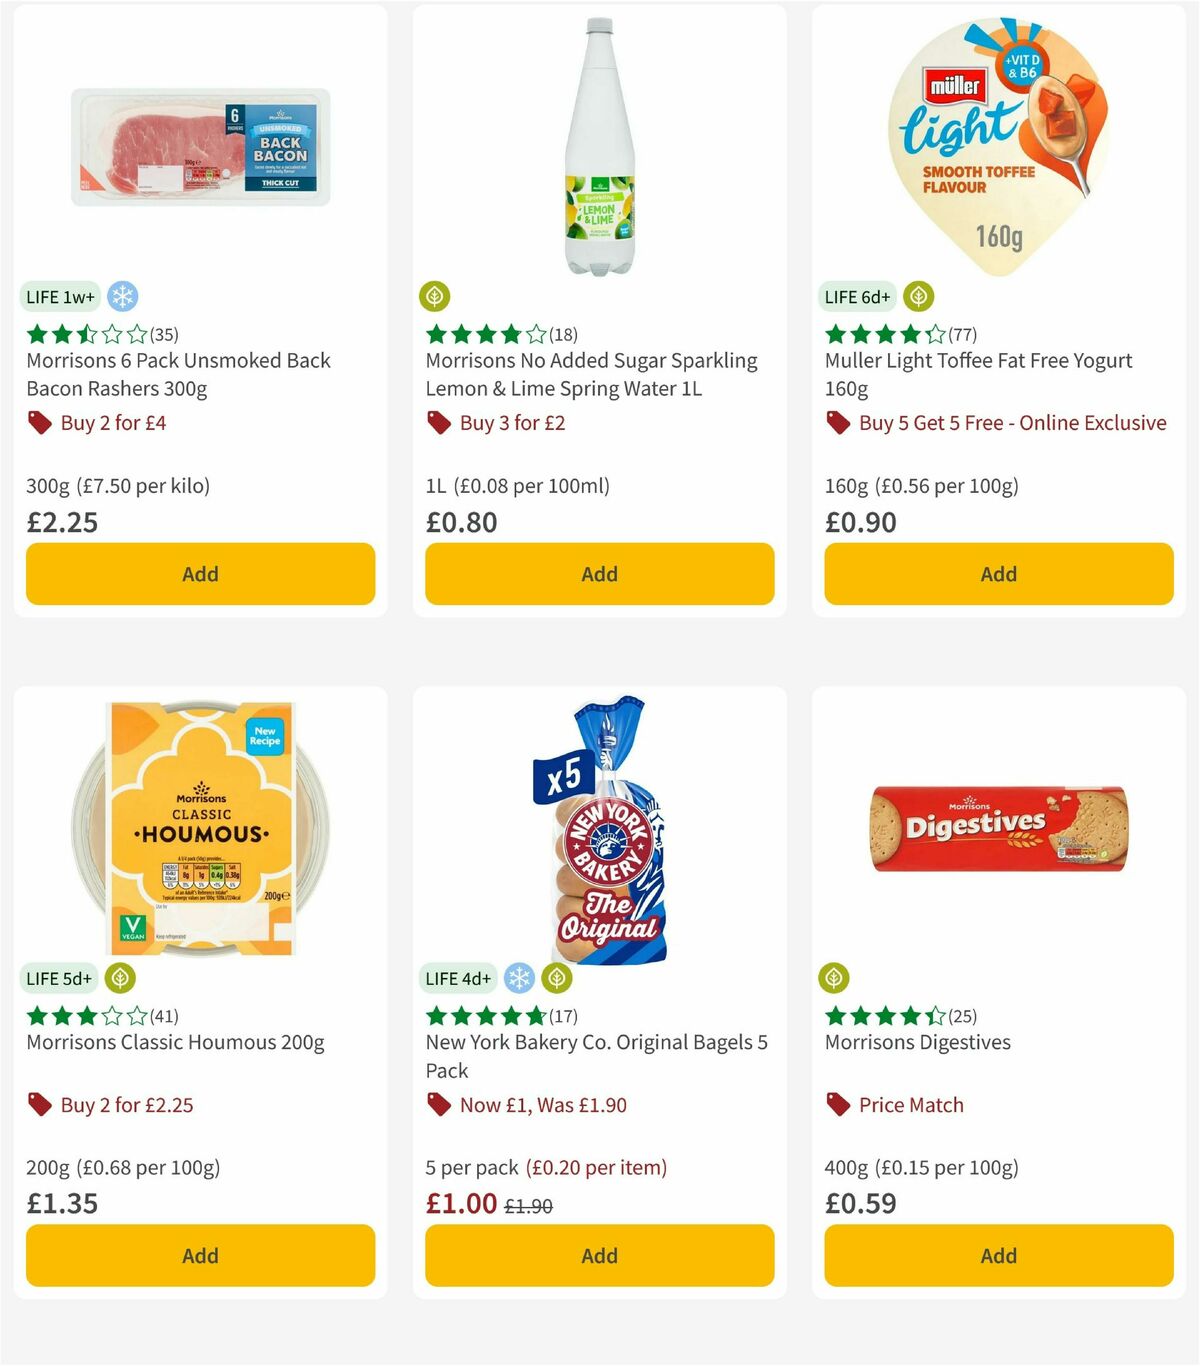The image size is (1200, 1366).
Task: Add Morrisons Classic Houmous to basket
Action: pyautogui.click(x=200, y=1255)
